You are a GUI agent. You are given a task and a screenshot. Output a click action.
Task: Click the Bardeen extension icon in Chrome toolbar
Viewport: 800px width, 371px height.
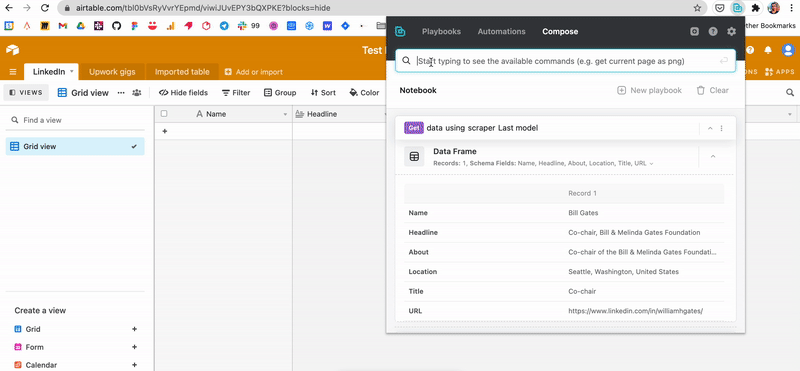point(738,8)
